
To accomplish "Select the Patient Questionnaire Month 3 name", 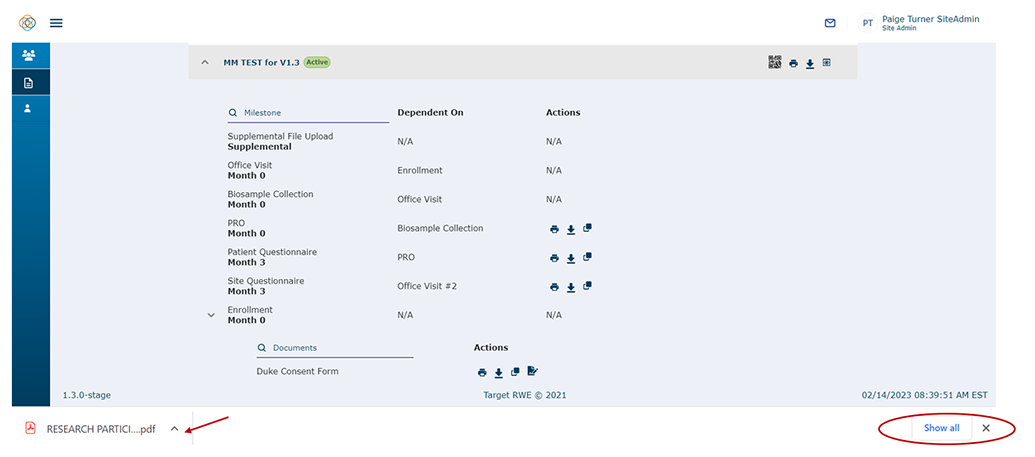I will tap(273, 258).
